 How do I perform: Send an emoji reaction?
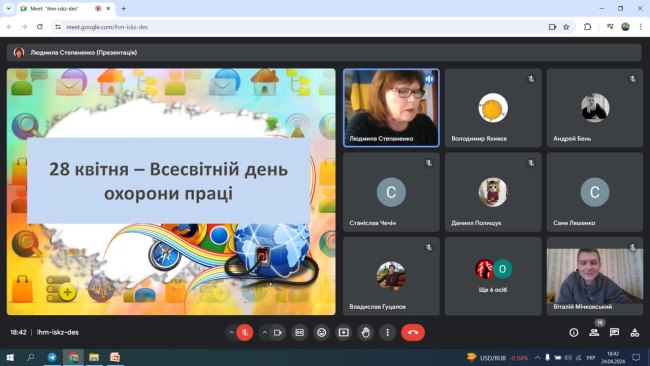322,332
